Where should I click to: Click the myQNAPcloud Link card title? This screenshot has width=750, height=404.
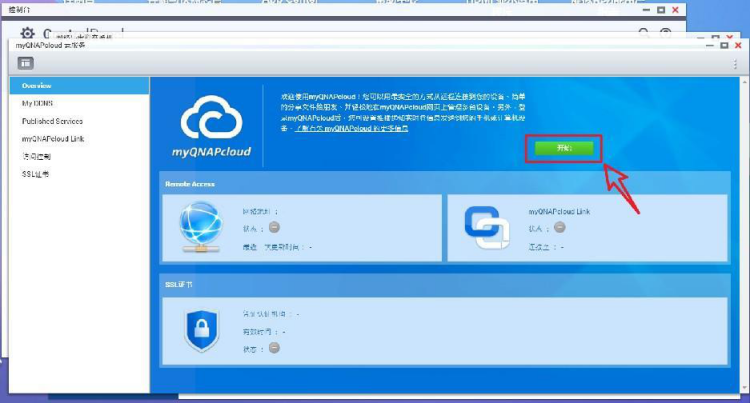coord(559,211)
